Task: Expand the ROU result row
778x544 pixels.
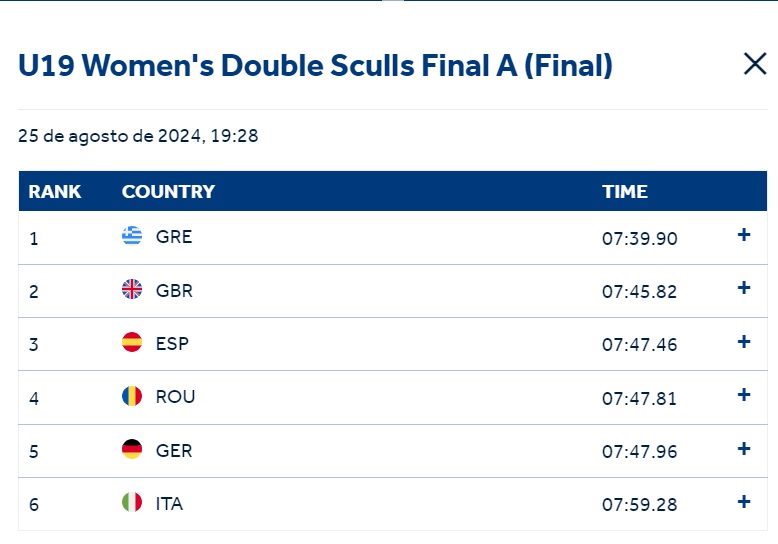Action: 743,395
